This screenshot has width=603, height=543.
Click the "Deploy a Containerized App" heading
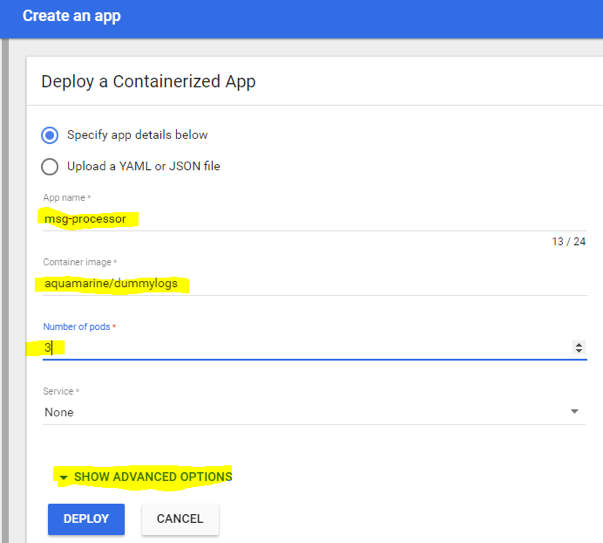(148, 81)
